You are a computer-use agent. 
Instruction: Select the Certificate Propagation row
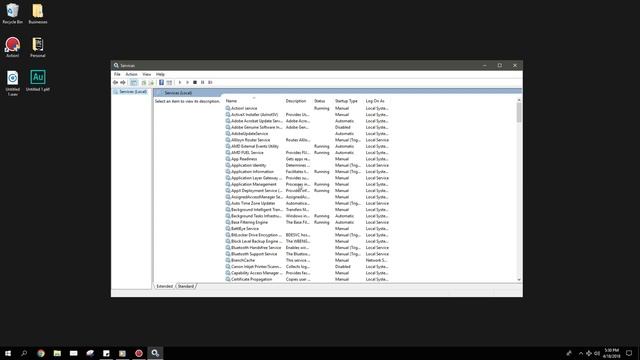(307, 279)
